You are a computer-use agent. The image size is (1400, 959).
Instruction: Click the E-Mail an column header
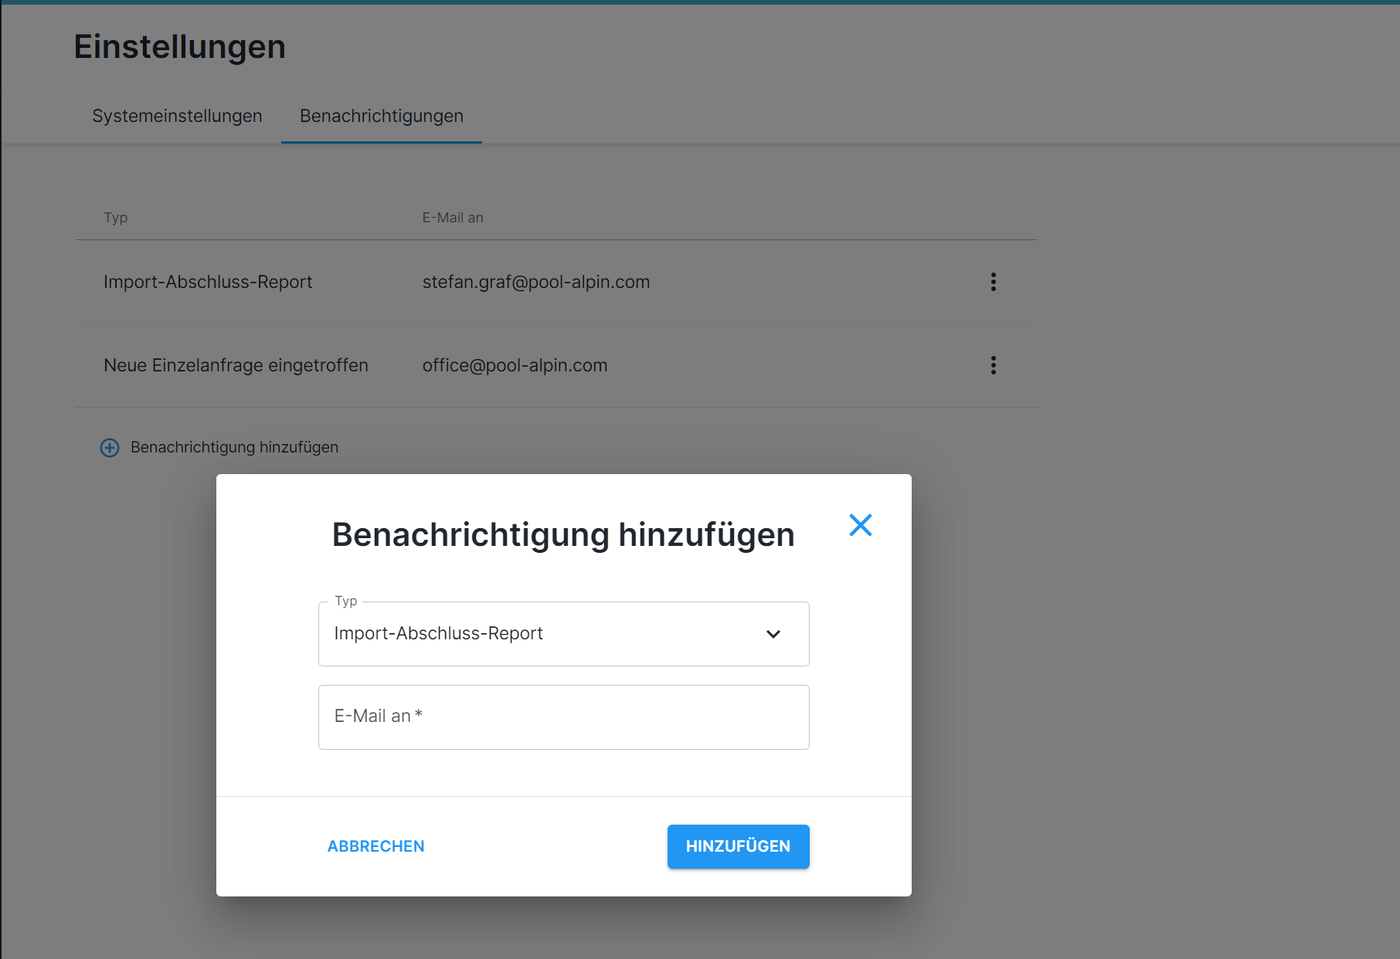point(452,218)
